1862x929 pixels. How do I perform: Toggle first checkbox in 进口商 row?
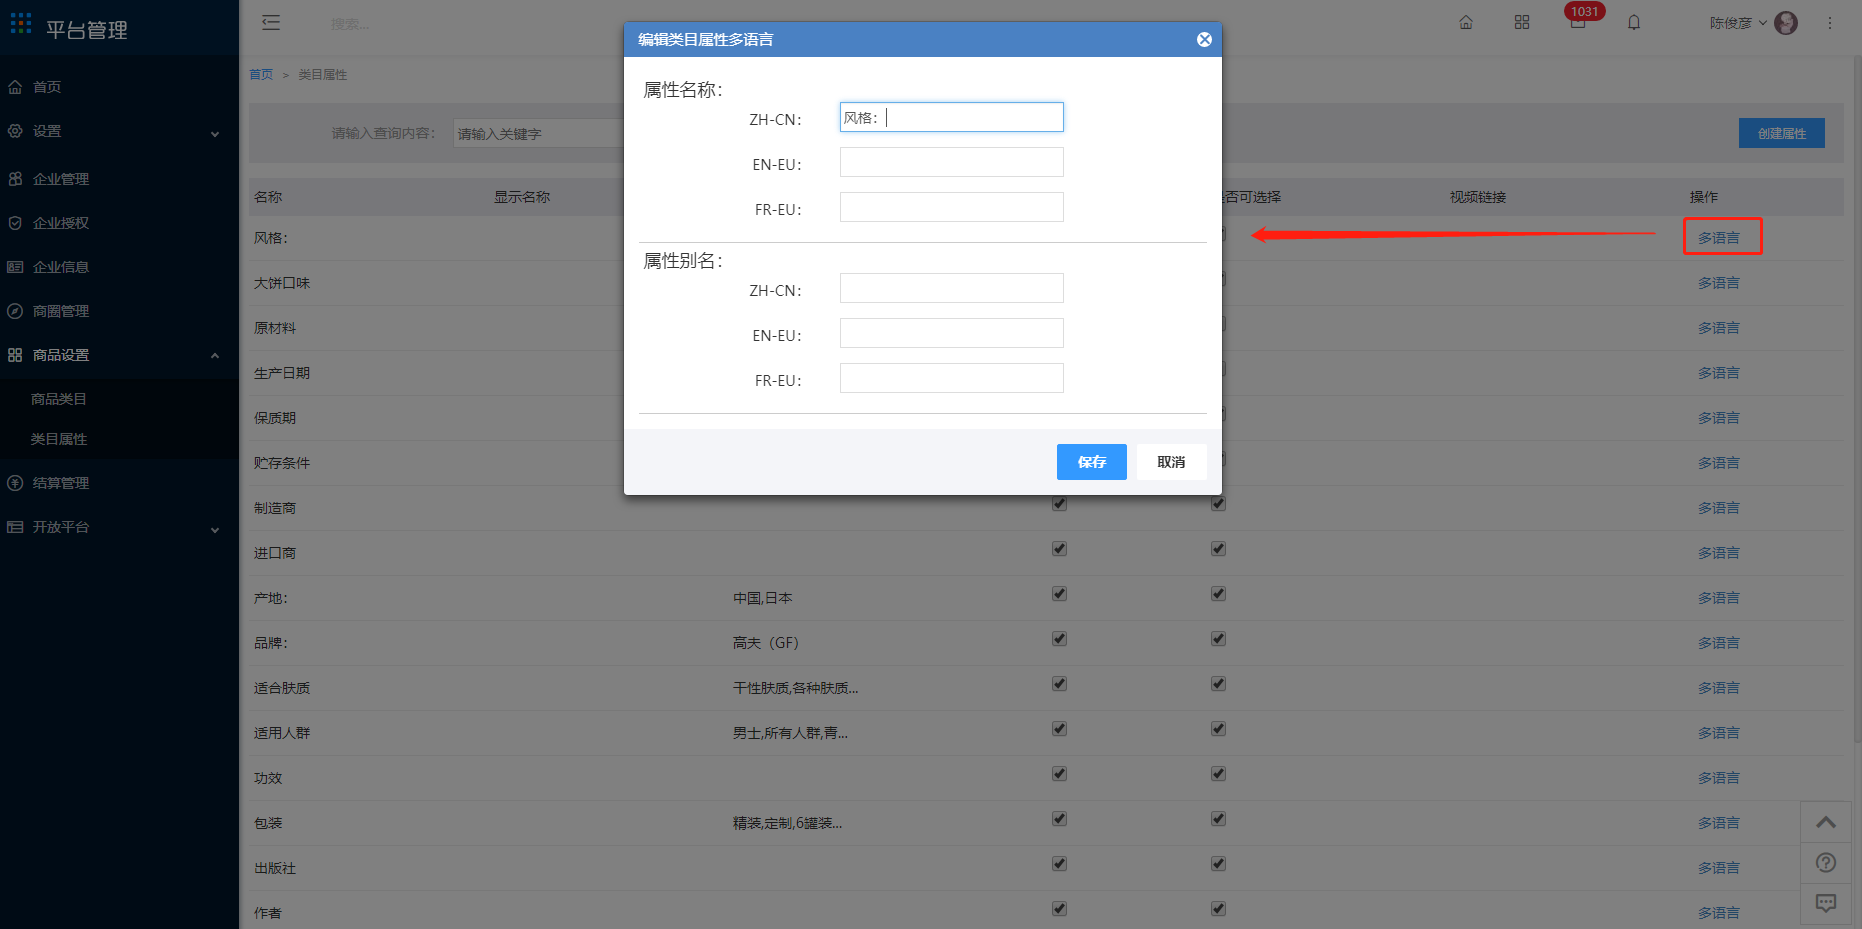(1059, 549)
